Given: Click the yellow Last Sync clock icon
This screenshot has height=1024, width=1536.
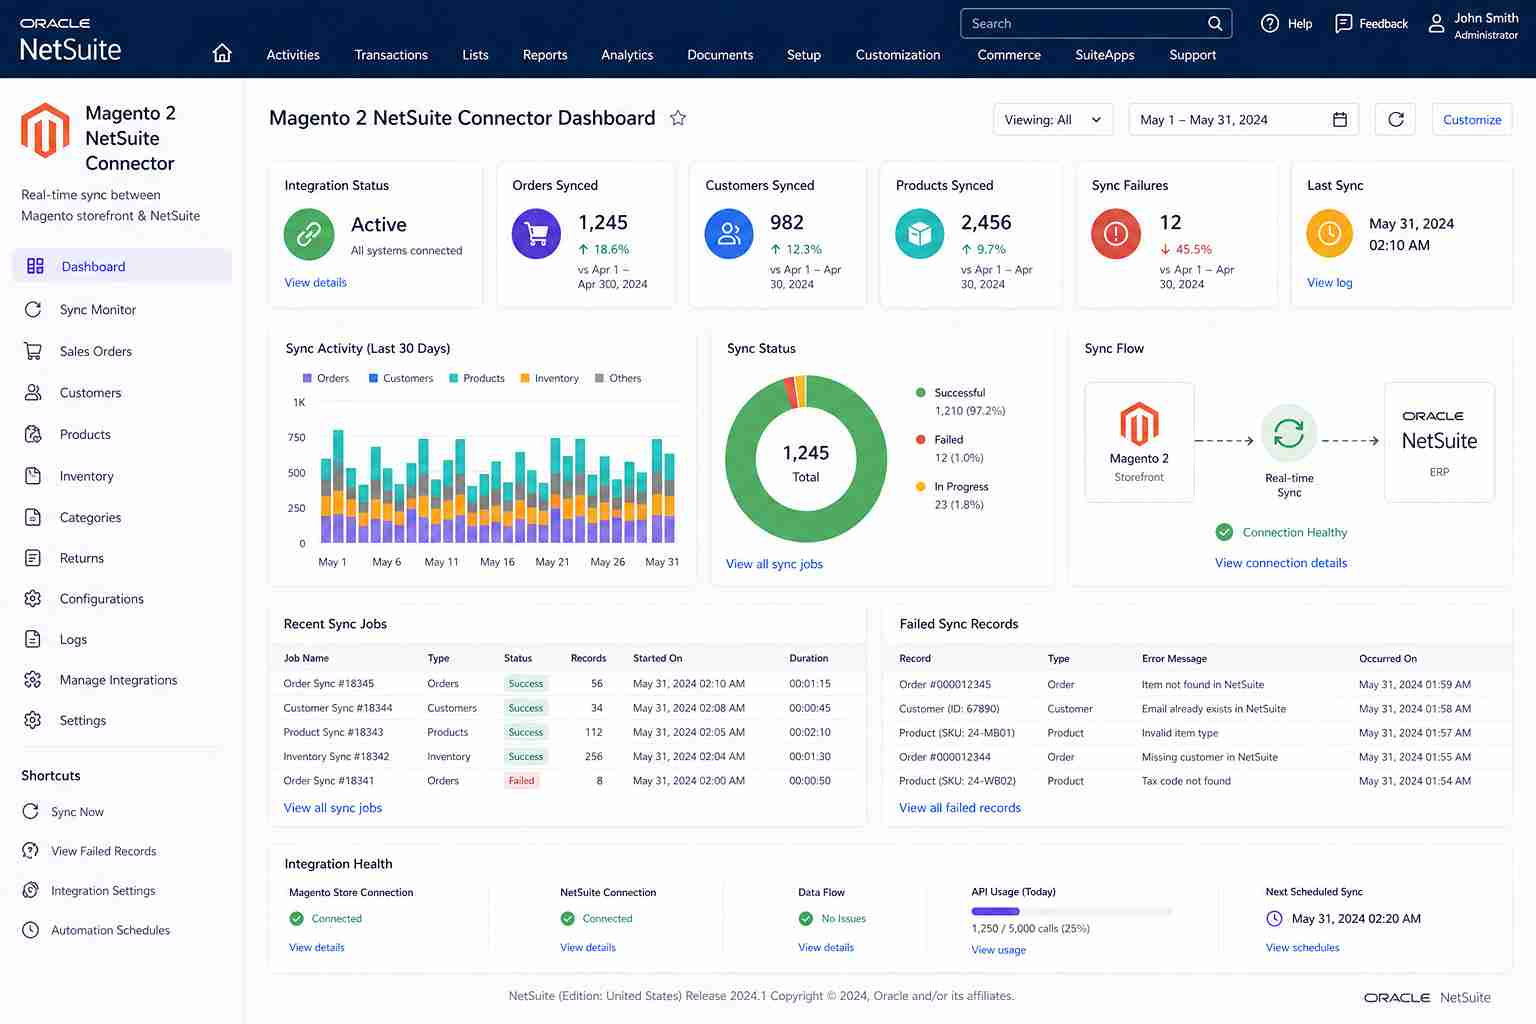Looking at the screenshot, I should 1330,233.
